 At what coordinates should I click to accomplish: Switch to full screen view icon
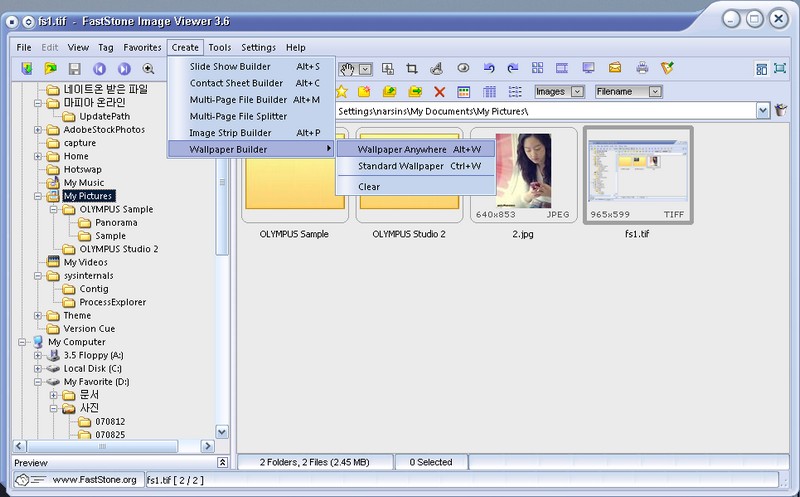tap(780, 68)
